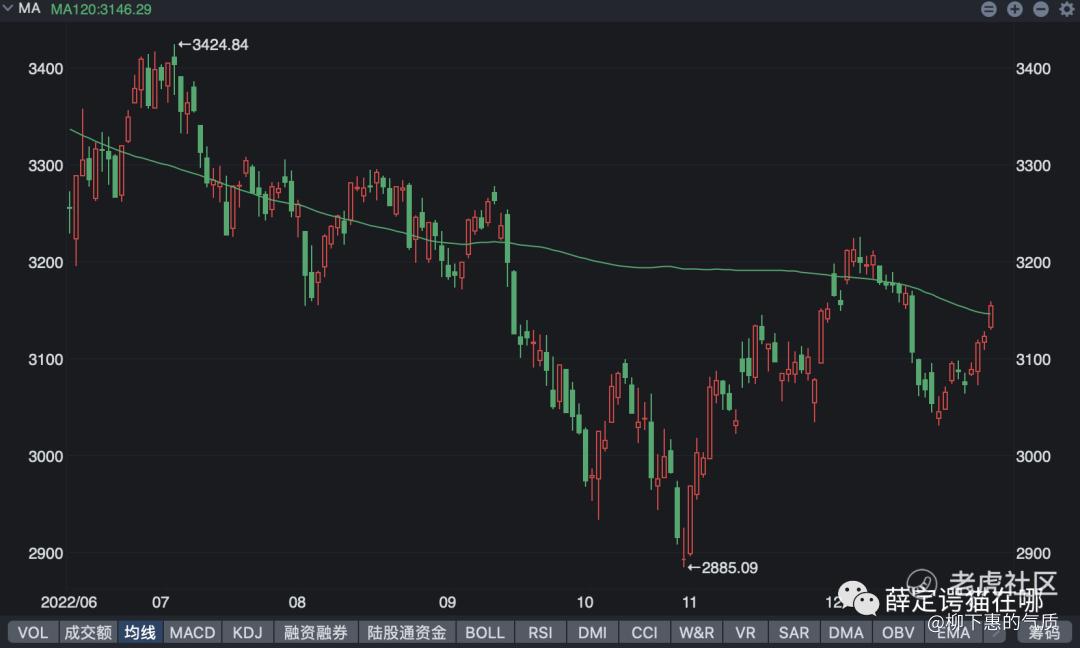
Task: Click the right axis 3400 price label
Action: pos(1033,69)
